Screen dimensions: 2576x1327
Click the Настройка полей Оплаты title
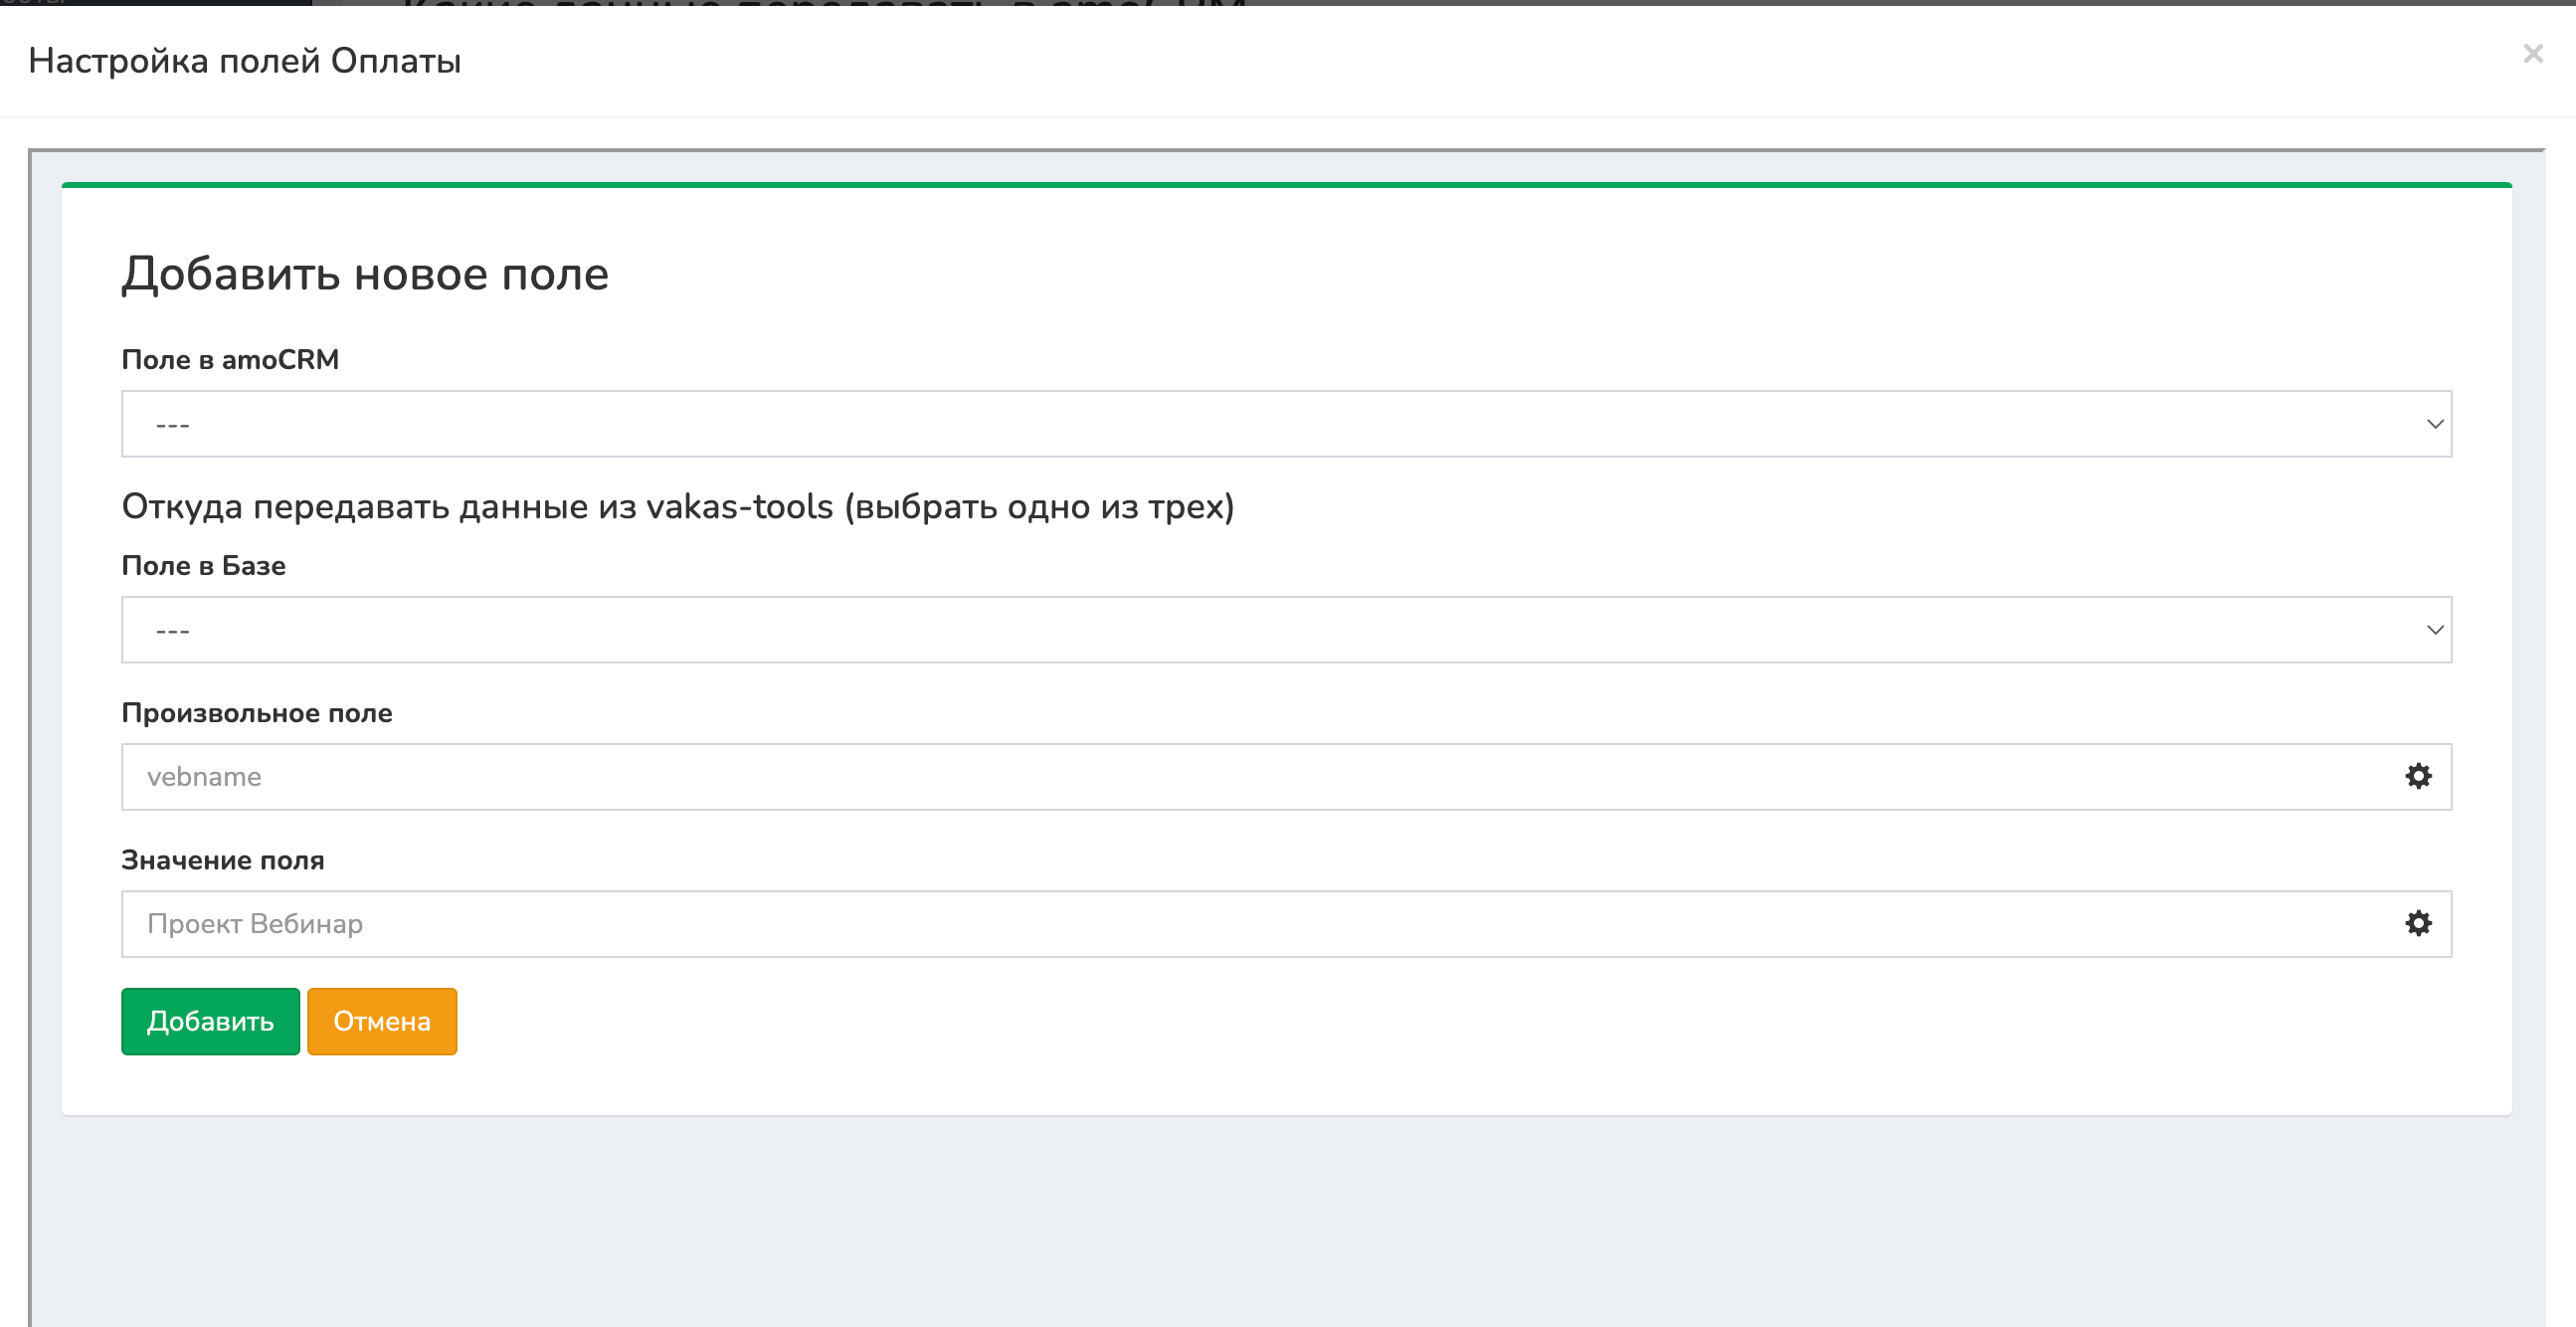(245, 61)
